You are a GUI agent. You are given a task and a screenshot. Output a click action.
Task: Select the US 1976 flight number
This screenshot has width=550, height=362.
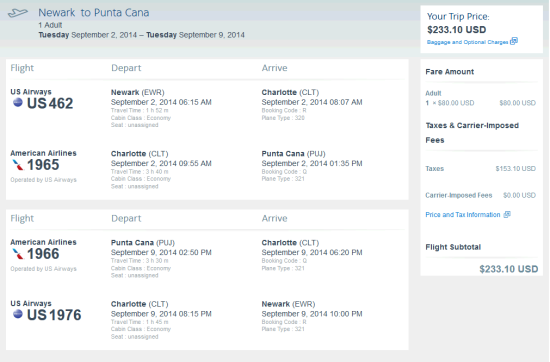54,315
